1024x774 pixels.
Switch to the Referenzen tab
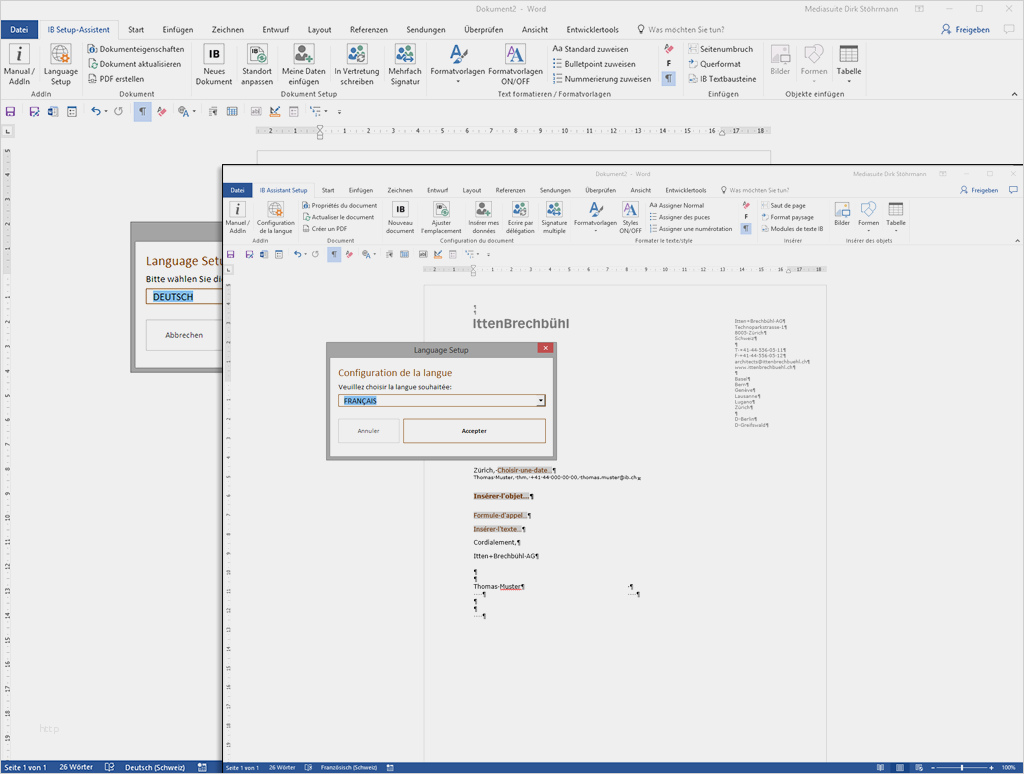pyautogui.click(x=370, y=30)
